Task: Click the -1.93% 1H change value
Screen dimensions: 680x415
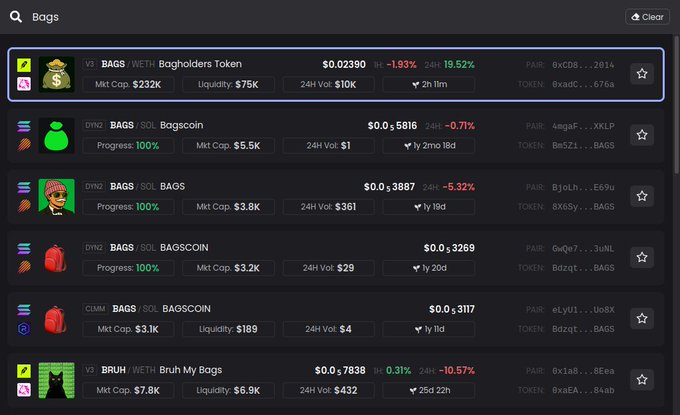Action: 401,65
